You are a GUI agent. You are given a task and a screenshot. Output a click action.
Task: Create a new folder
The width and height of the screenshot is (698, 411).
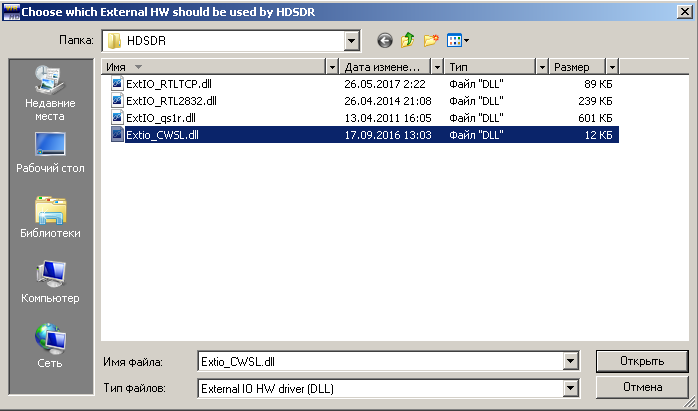tap(431, 41)
